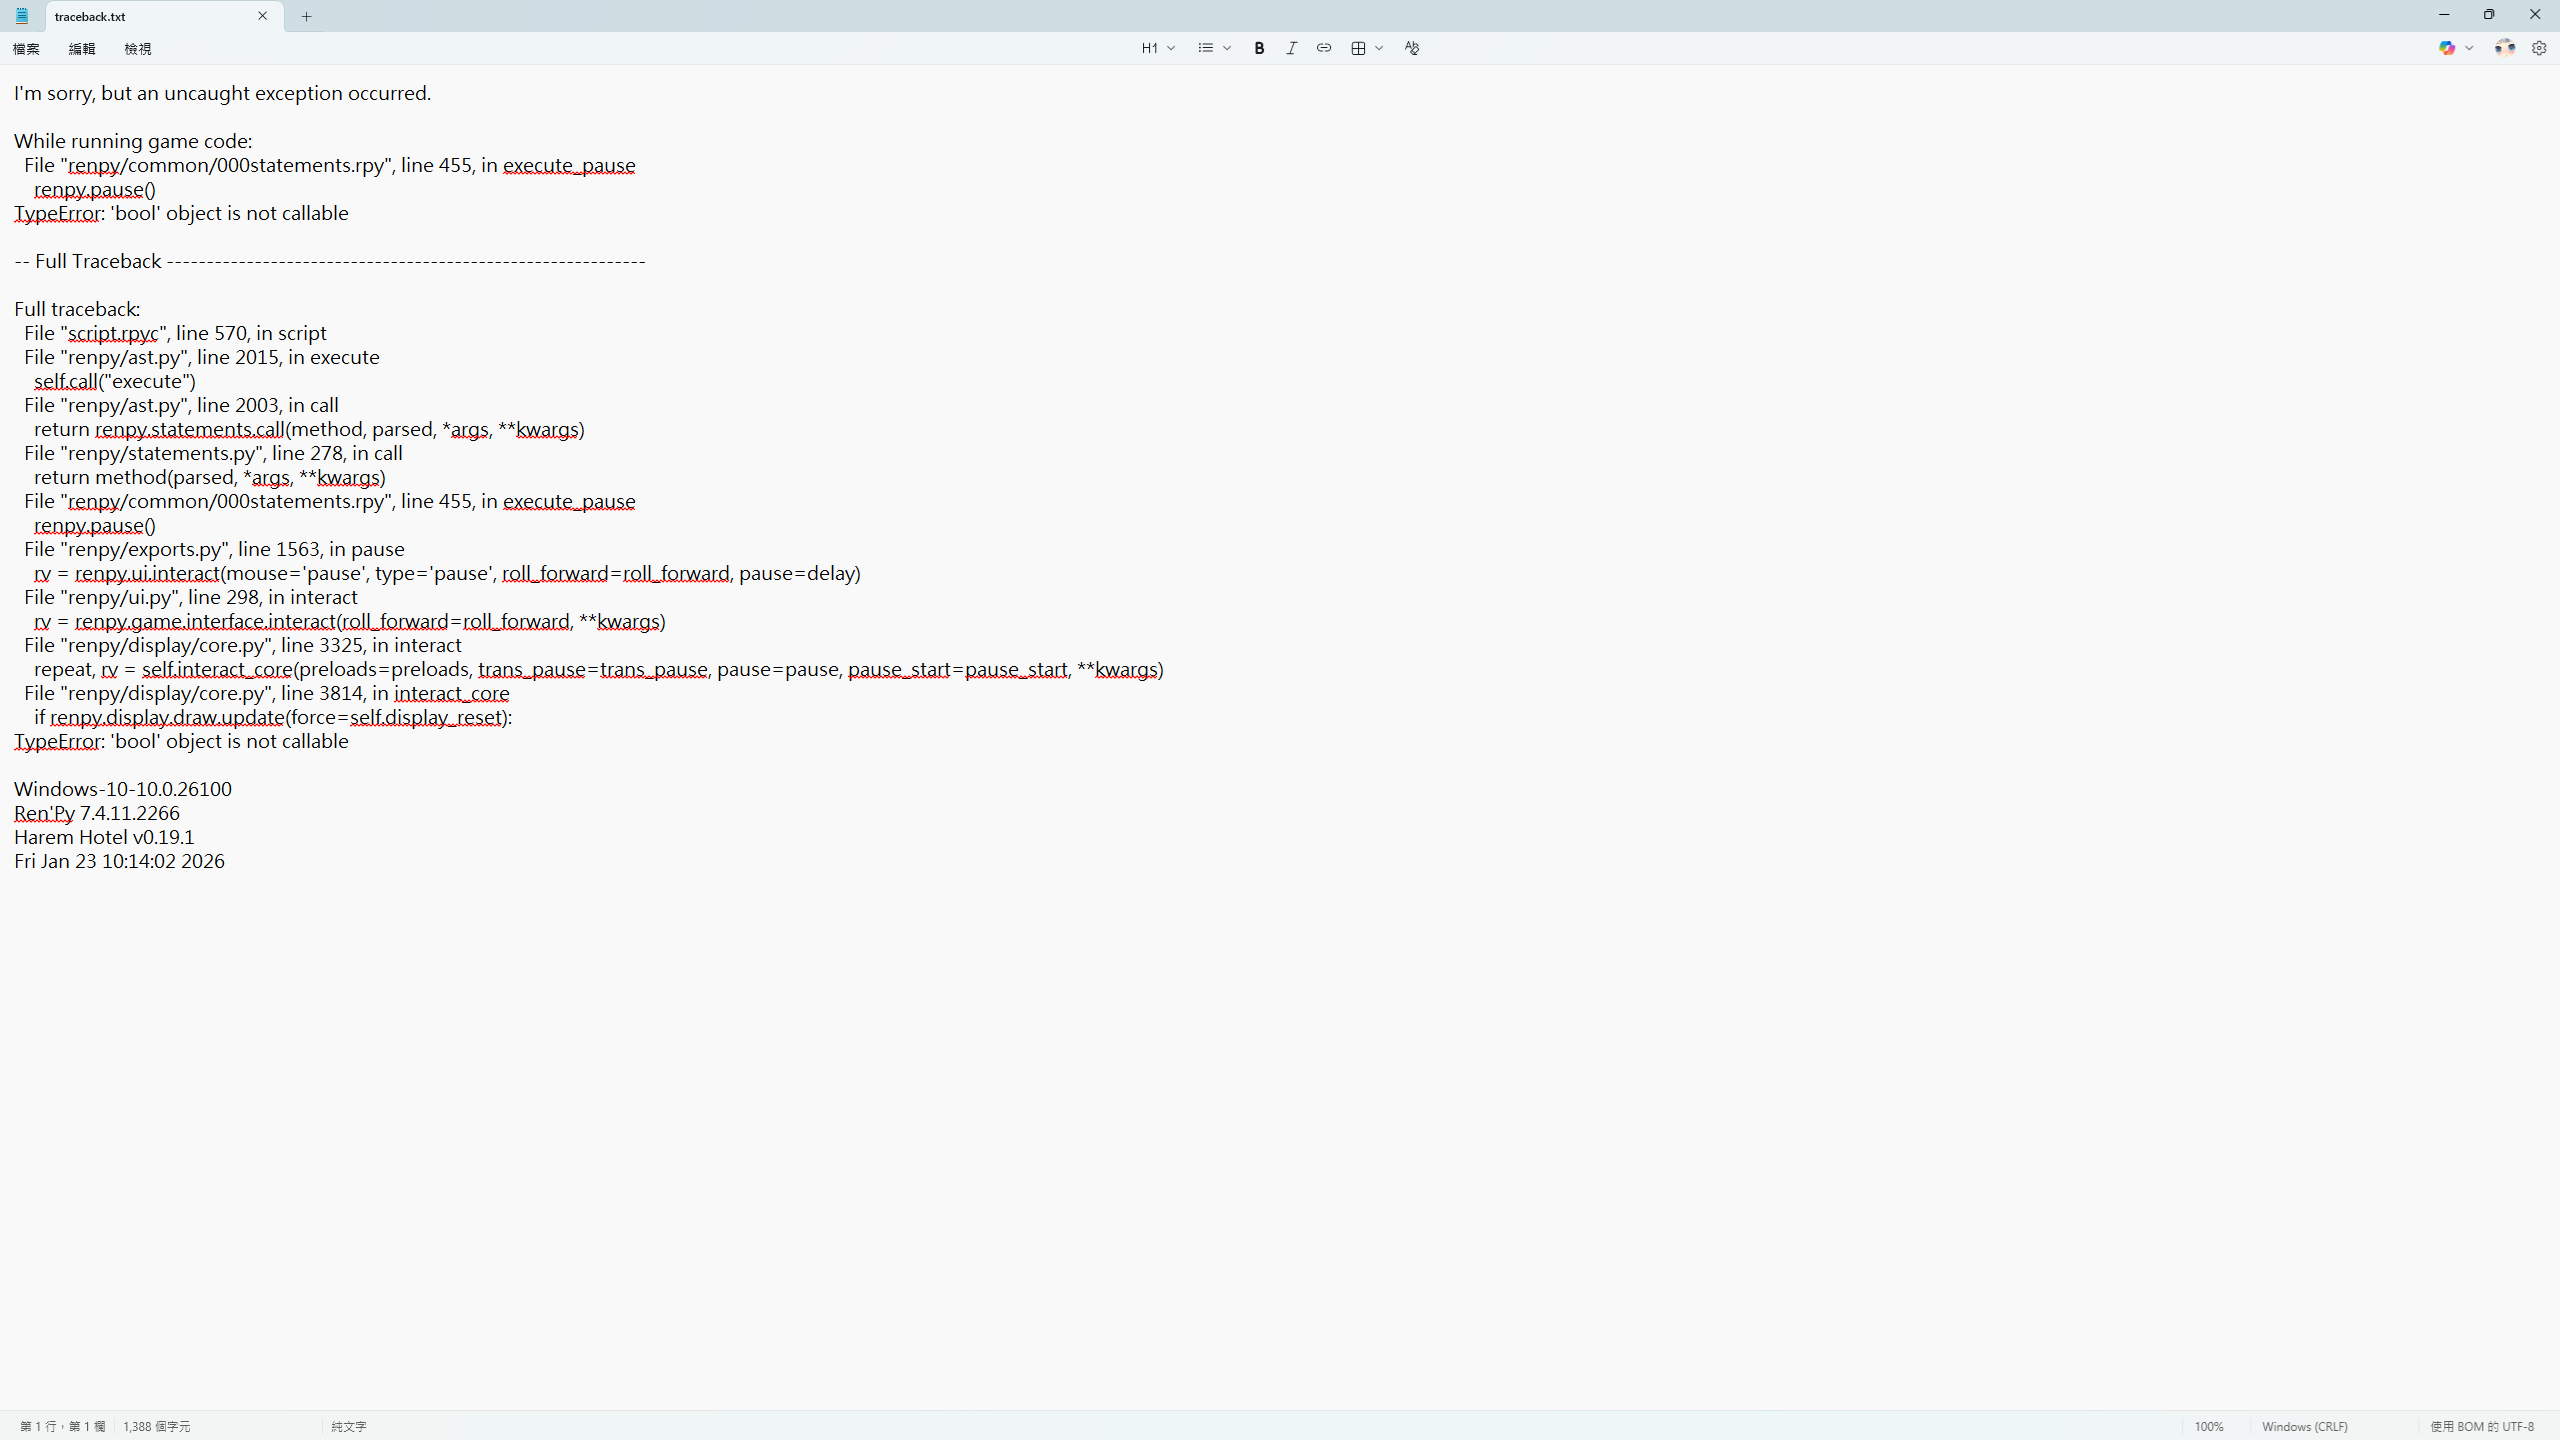Add a new tab with plus button
Image resolution: width=2560 pixels, height=1440 pixels.
point(307,16)
